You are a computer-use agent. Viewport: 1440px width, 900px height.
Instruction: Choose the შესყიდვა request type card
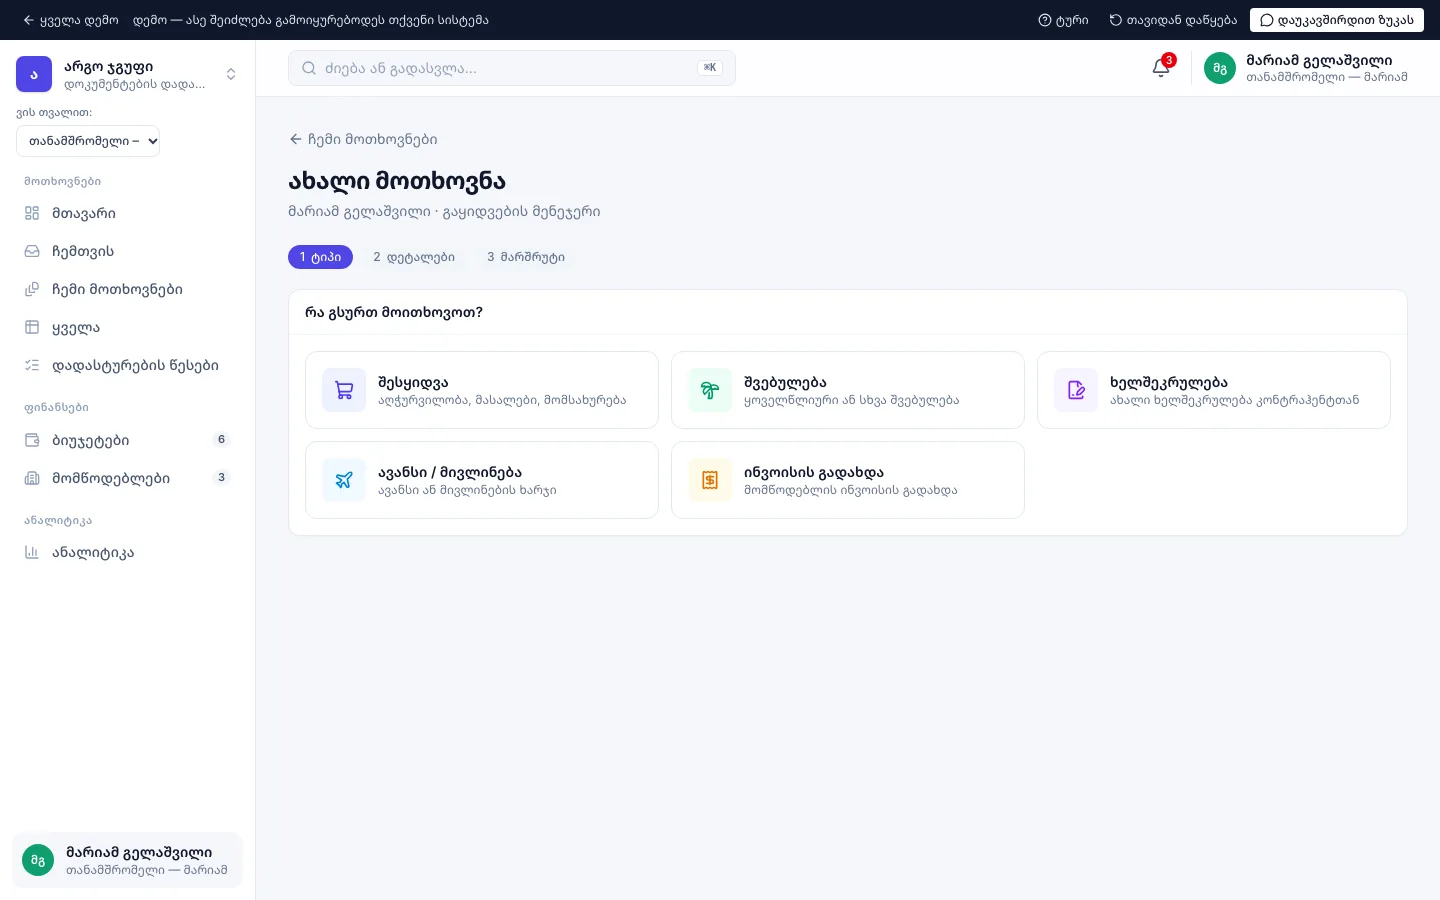[482, 390]
